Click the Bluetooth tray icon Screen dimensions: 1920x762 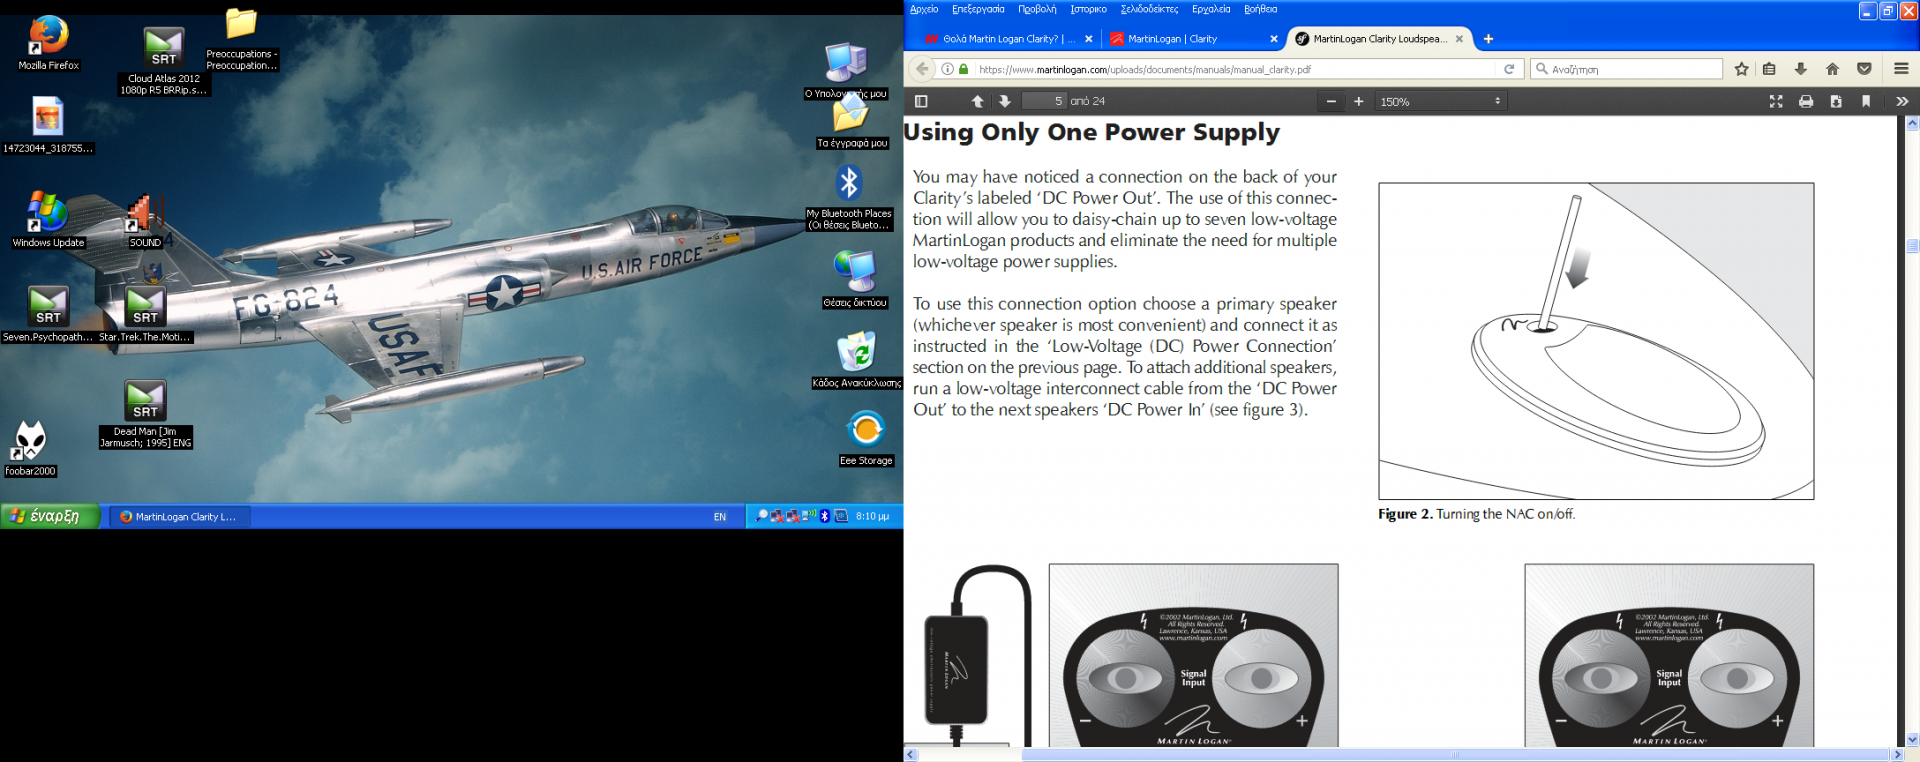tap(824, 516)
